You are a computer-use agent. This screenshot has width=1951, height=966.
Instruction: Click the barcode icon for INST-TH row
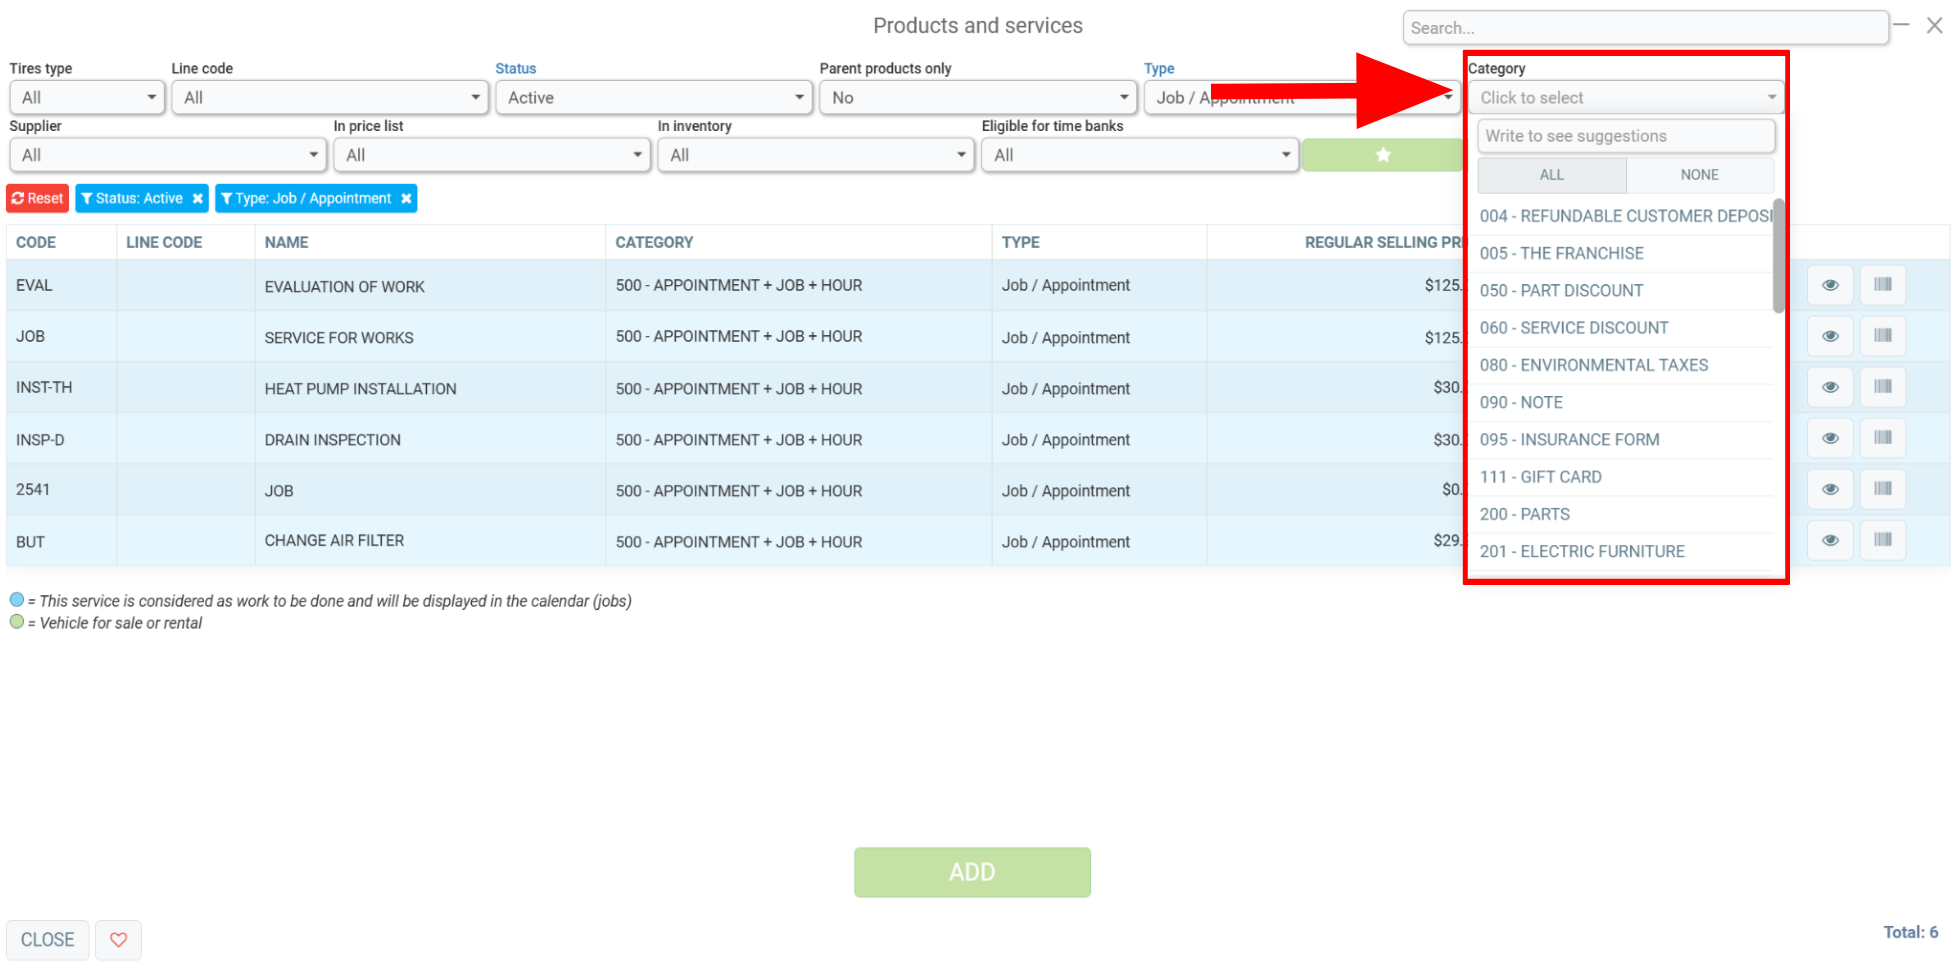(x=1882, y=387)
